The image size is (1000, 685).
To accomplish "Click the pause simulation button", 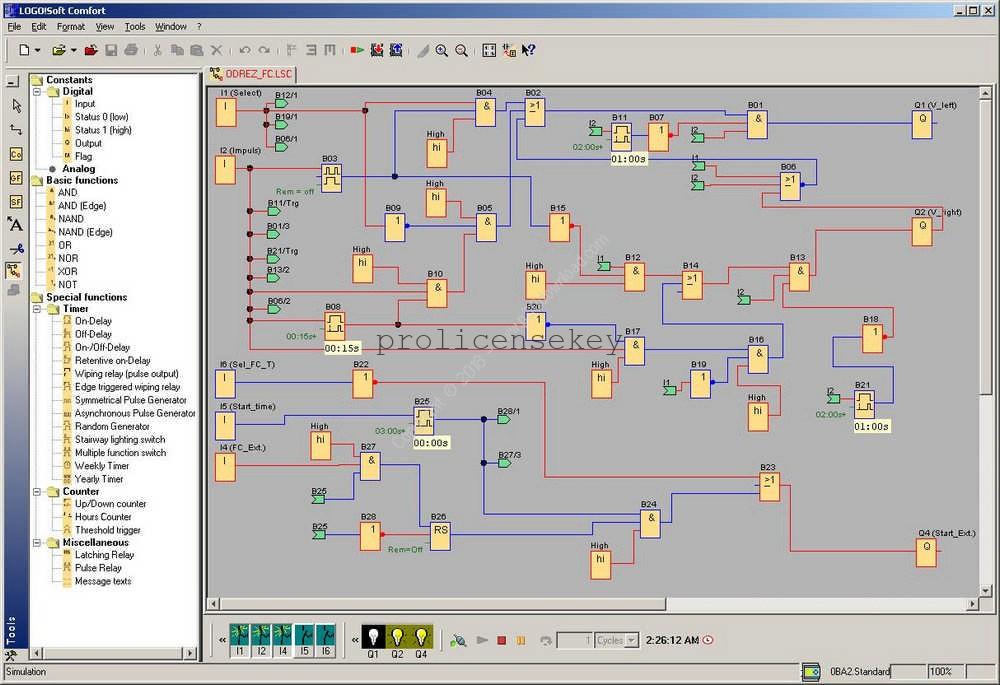I will 520,640.
